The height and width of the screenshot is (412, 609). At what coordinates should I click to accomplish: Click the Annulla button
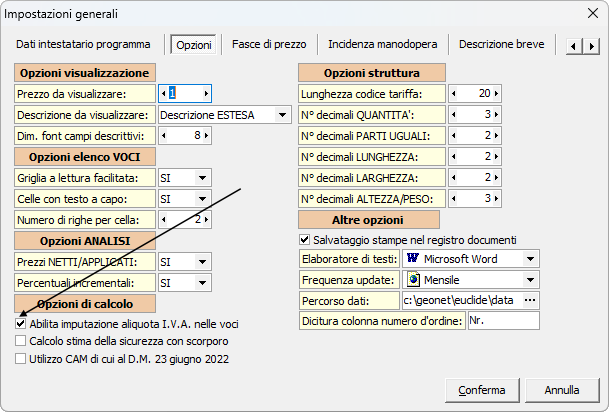click(563, 389)
